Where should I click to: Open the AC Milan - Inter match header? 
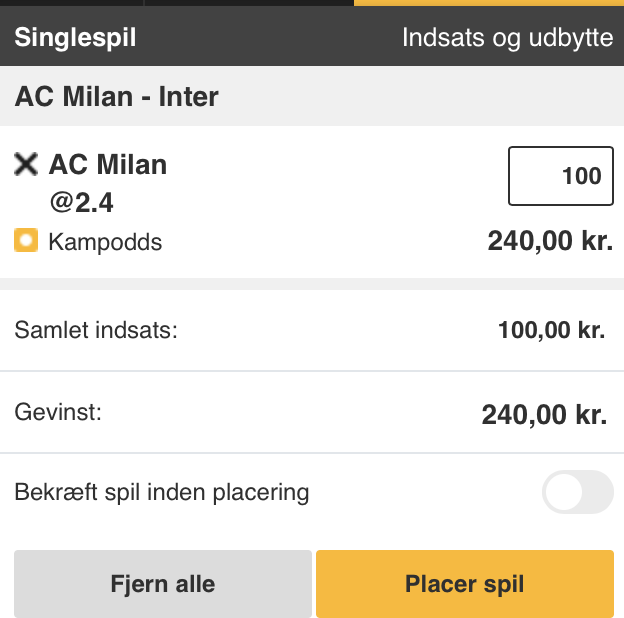312,96
